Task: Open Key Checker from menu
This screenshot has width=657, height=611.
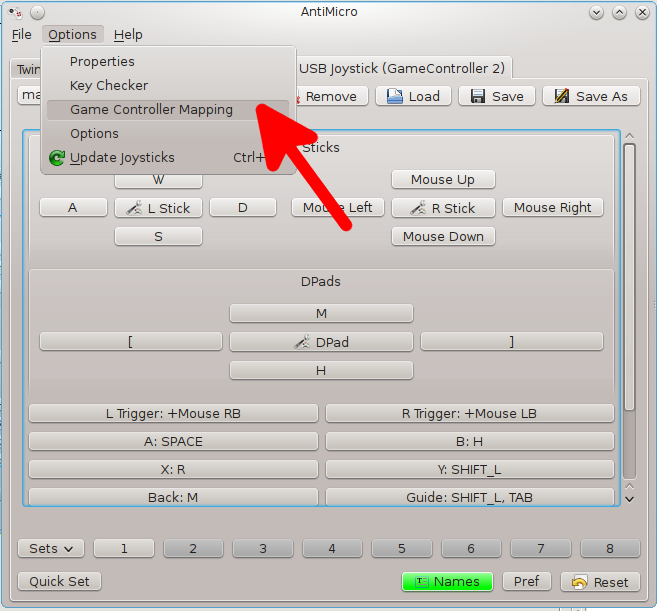Action: pyautogui.click(x=168, y=85)
